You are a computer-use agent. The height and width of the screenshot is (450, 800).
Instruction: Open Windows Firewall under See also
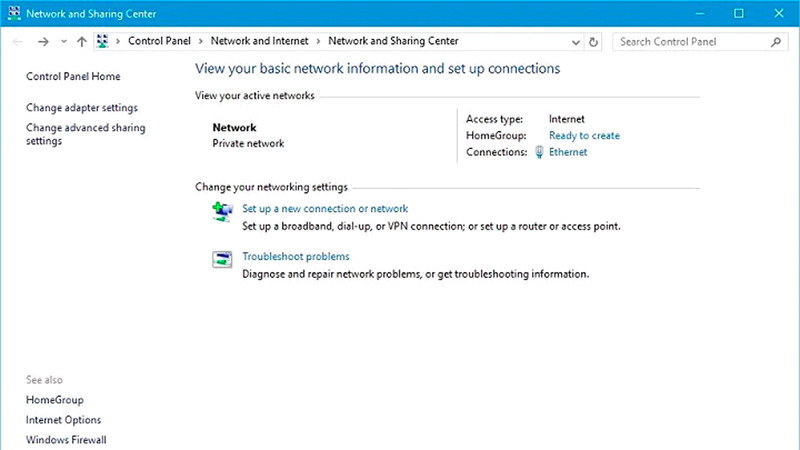(66, 439)
